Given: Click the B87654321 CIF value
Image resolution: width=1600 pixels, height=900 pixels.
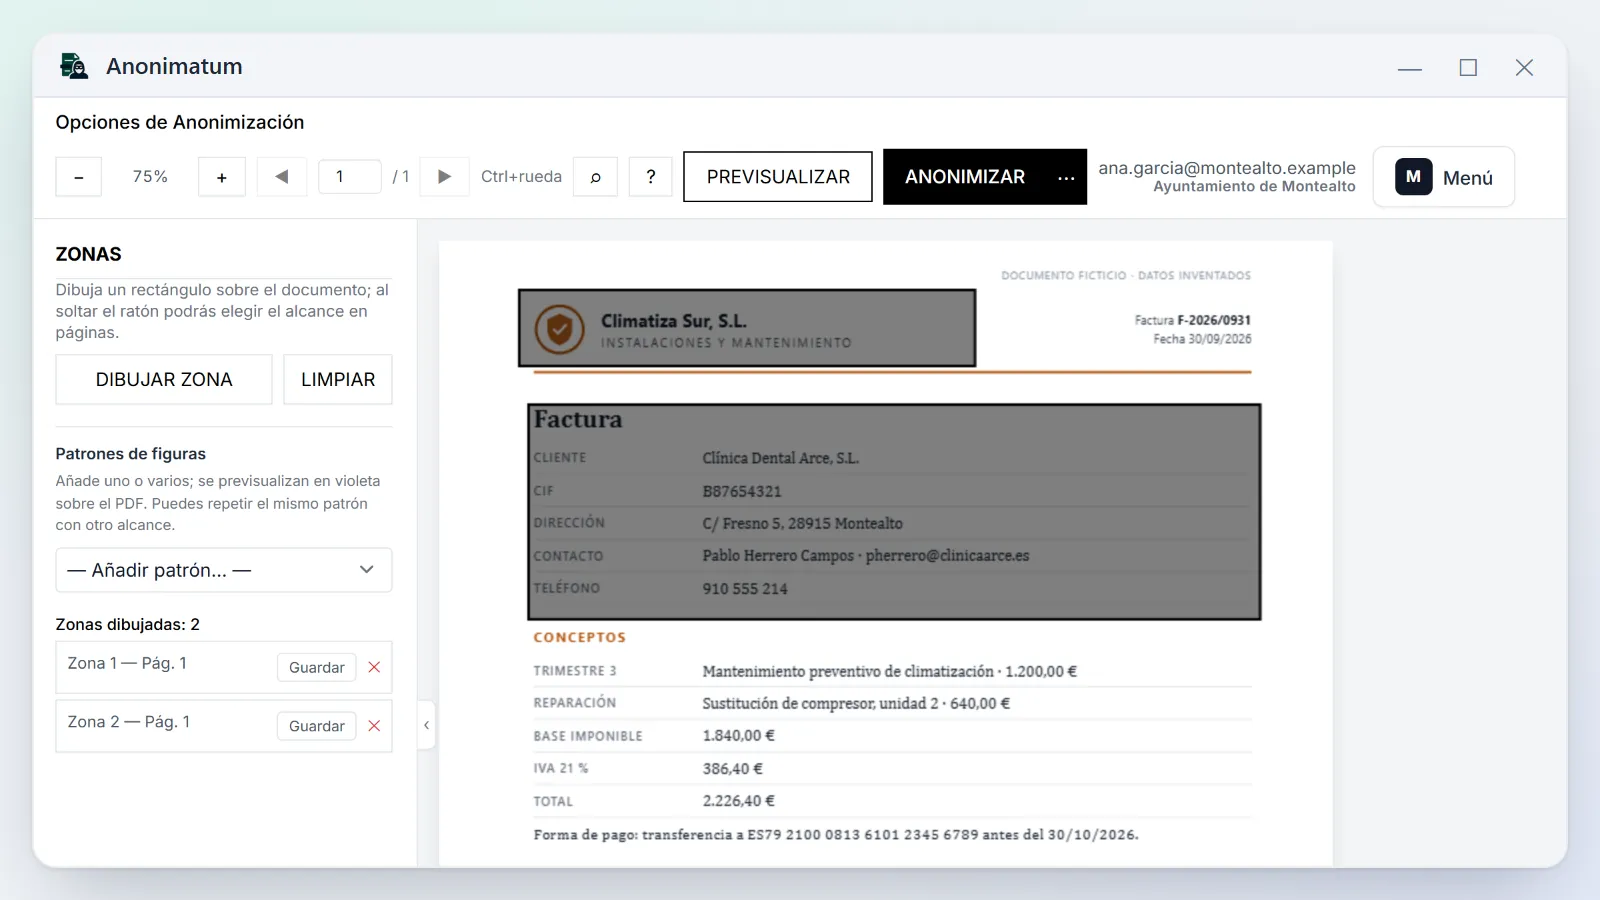Looking at the screenshot, I should pos(742,492).
